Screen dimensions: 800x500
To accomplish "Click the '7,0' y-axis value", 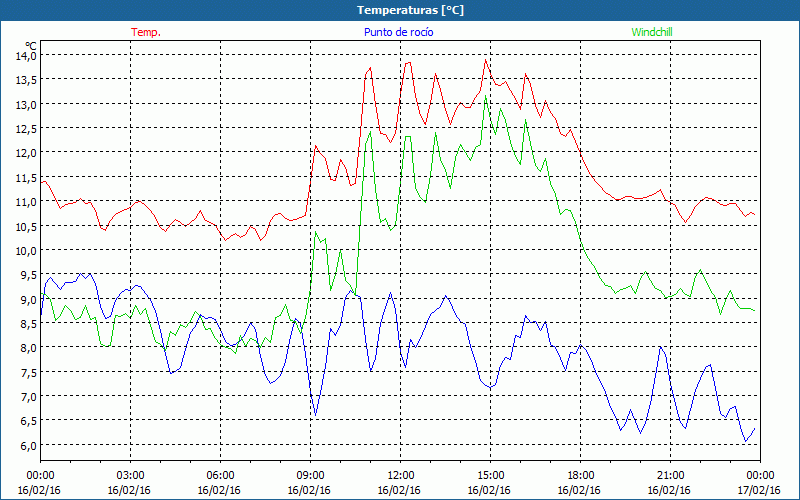I will (x=29, y=396).
